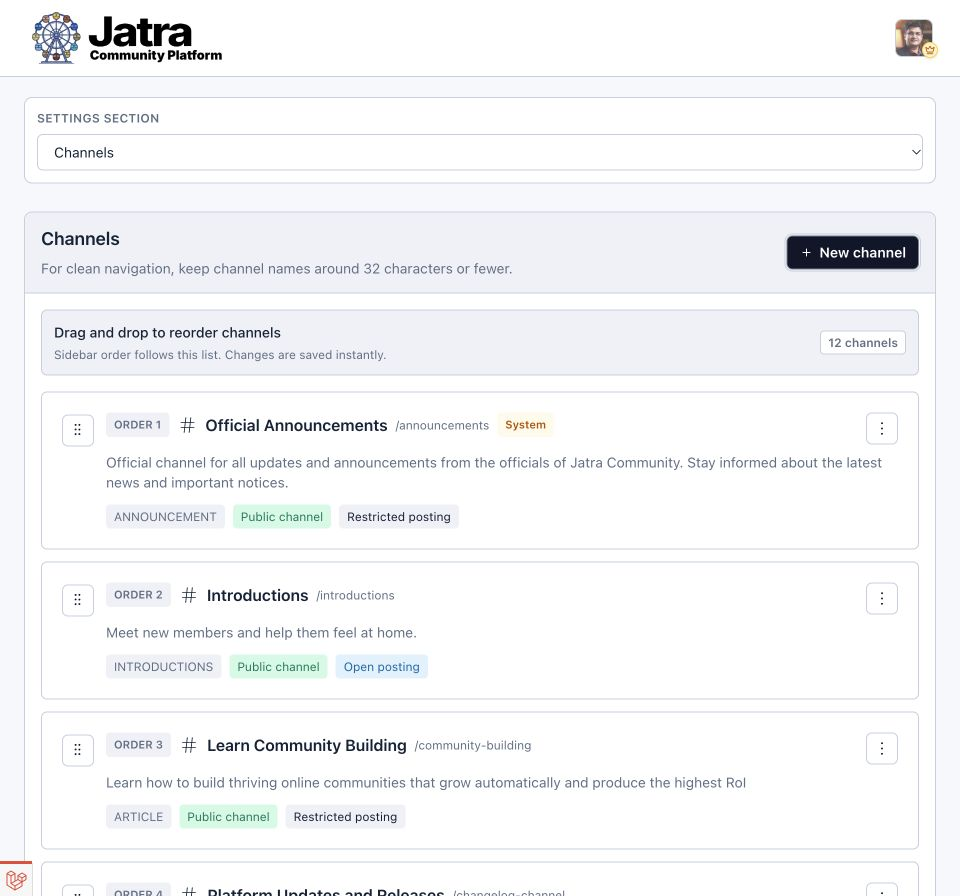Click the ORDER 3 badge
Image resolution: width=960 pixels, height=896 pixels.
(x=138, y=745)
